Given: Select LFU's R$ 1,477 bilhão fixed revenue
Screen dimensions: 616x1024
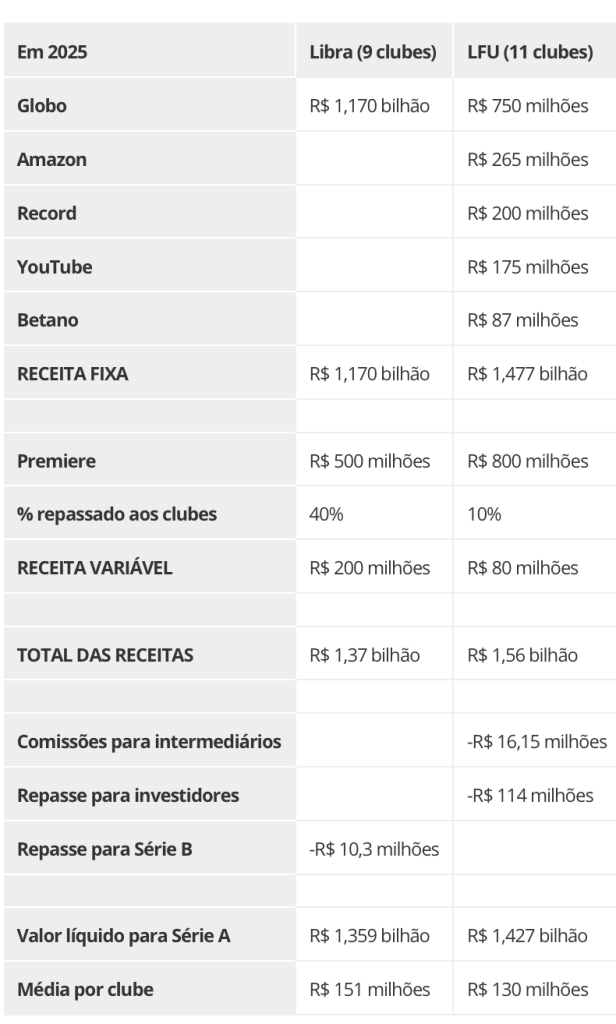Looking at the screenshot, I should [528, 374].
